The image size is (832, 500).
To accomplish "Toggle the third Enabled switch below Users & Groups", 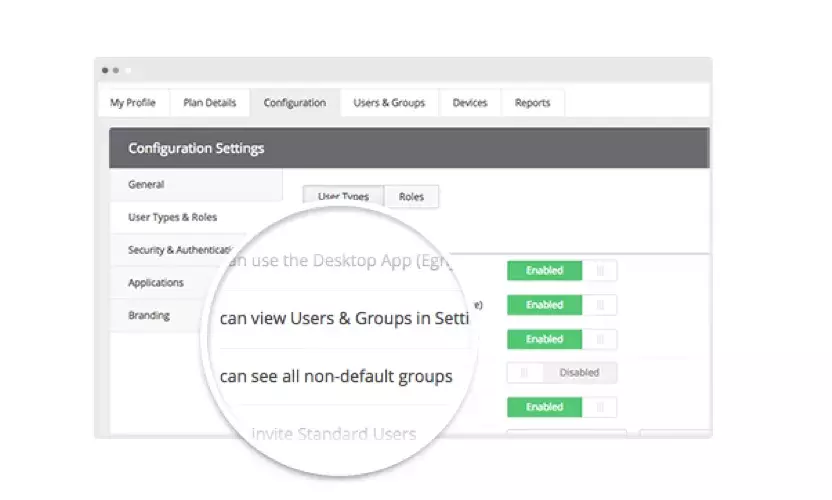I will click(562, 339).
